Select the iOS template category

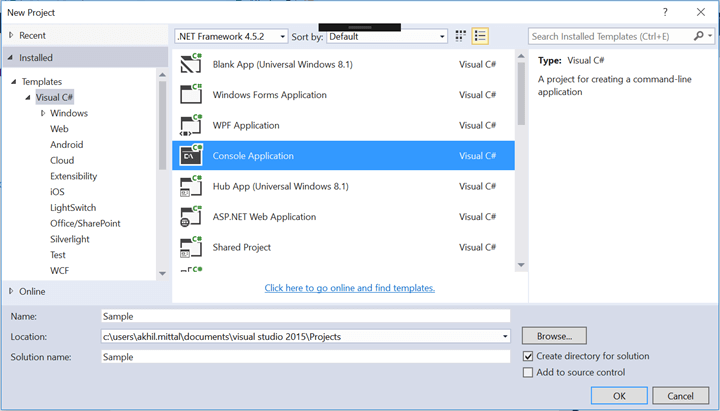(x=57, y=191)
